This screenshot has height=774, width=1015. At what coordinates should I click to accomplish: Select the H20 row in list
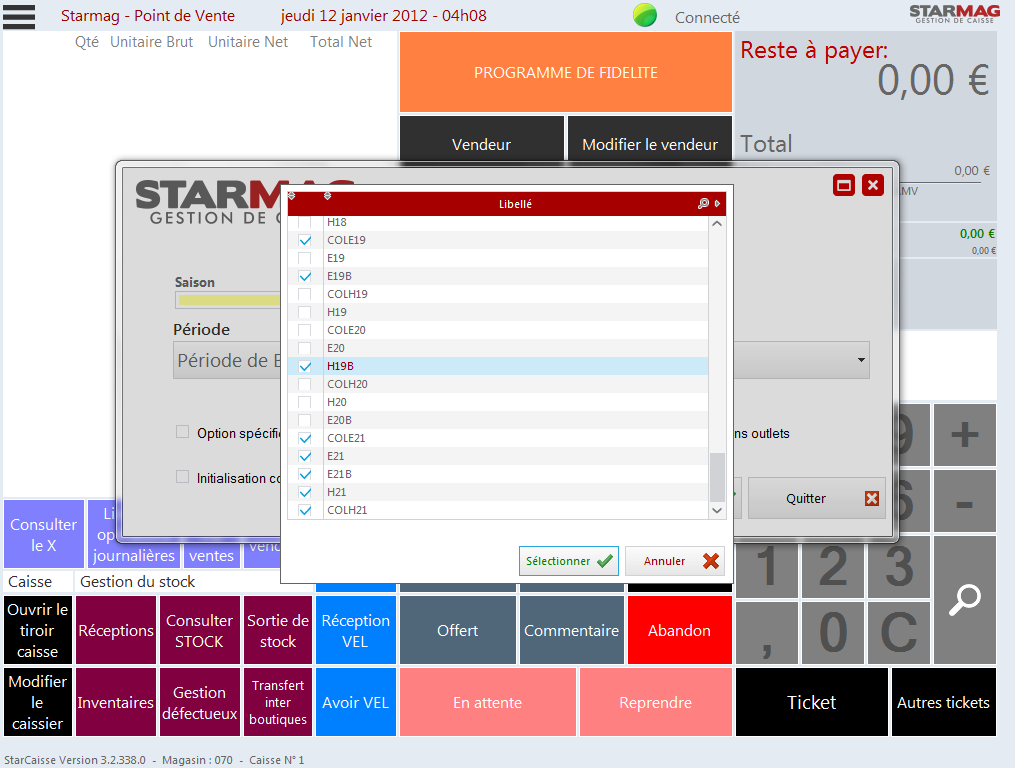pyautogui.click(x=498, y=403)
